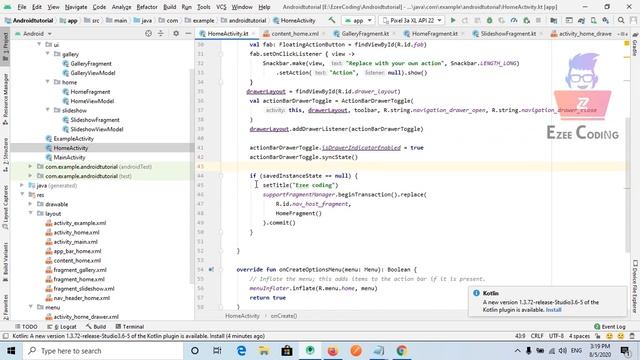Expand the drawable folder
Screen dimensions: 640x360
pyautogui.click(x=30, y=204)
